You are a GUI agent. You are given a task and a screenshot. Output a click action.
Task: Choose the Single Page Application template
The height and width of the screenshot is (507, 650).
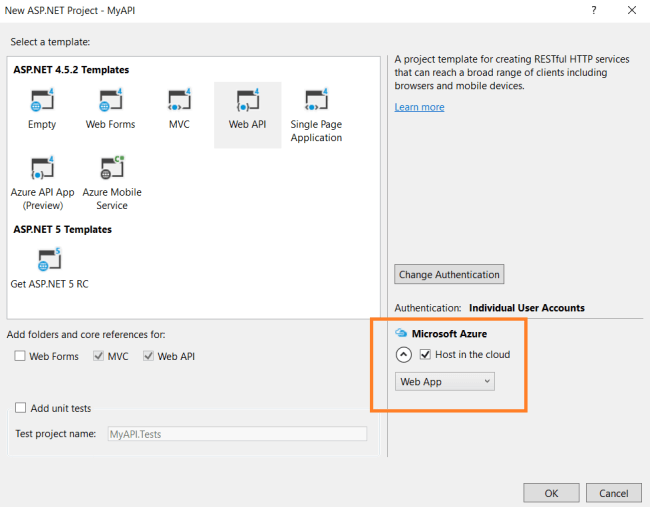316,102
